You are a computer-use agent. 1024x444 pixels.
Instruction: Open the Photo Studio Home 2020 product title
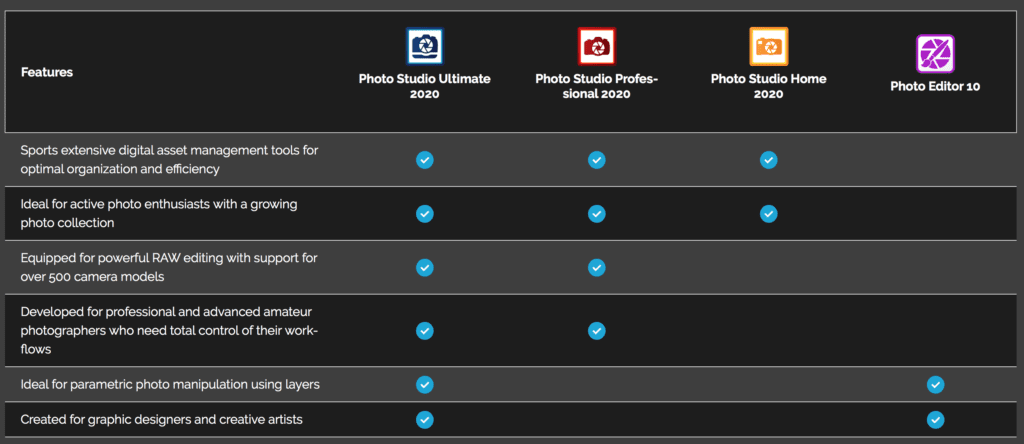[x=769, y=86]
